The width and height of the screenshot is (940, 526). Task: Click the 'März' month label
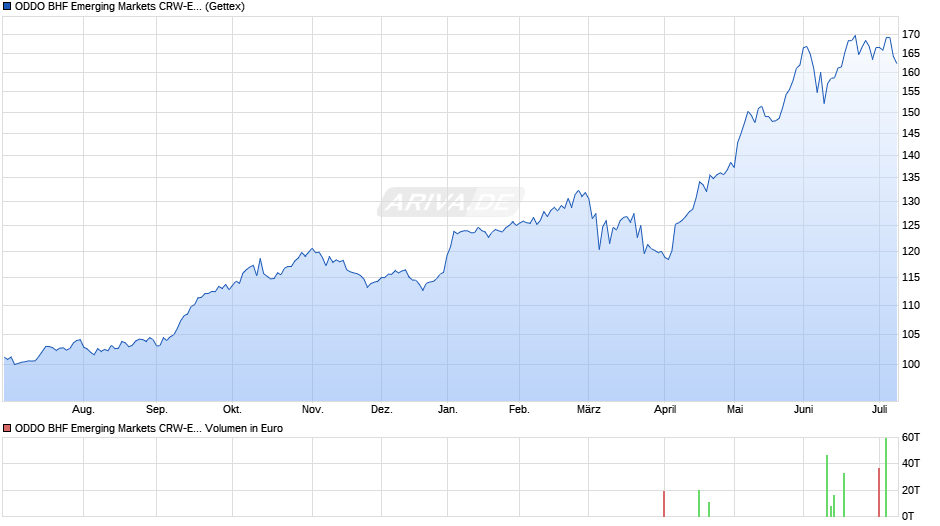pos(589,410)
